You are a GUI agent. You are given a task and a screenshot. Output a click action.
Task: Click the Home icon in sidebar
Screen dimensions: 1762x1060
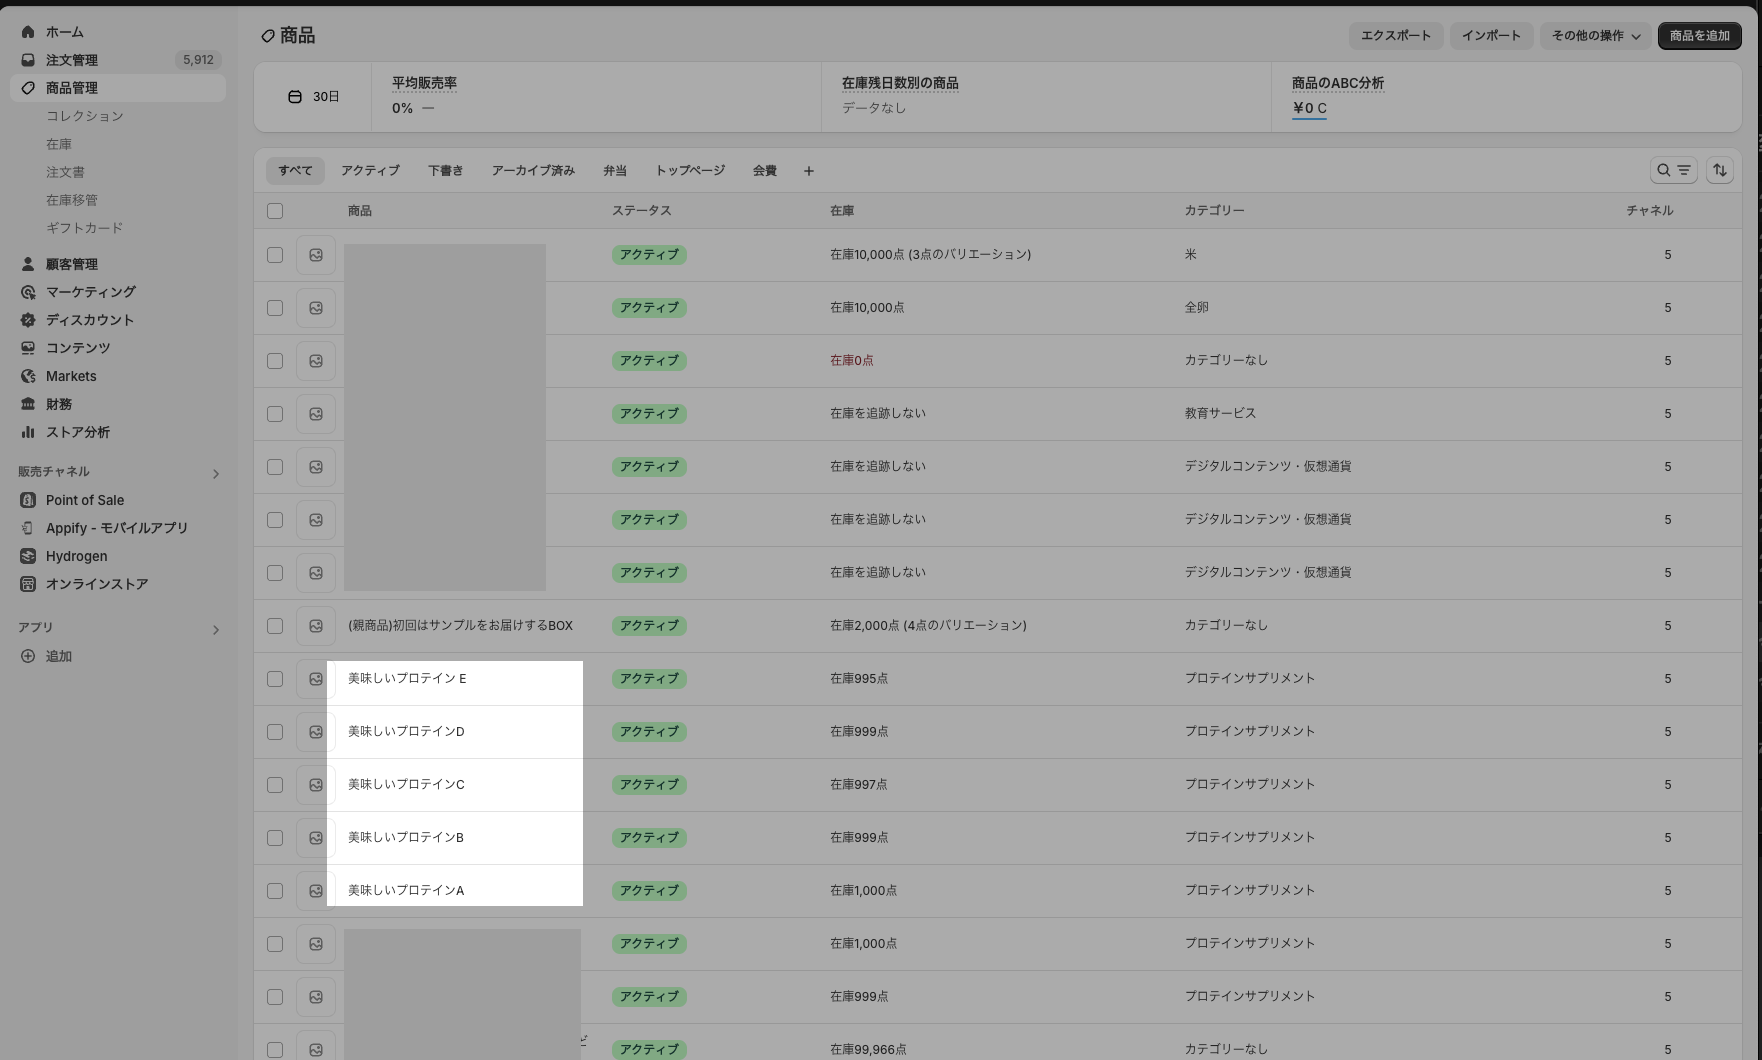[28, 32]
